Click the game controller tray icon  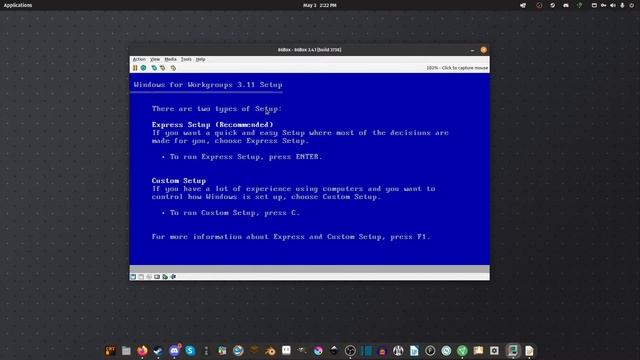click(x=566, y=5)
